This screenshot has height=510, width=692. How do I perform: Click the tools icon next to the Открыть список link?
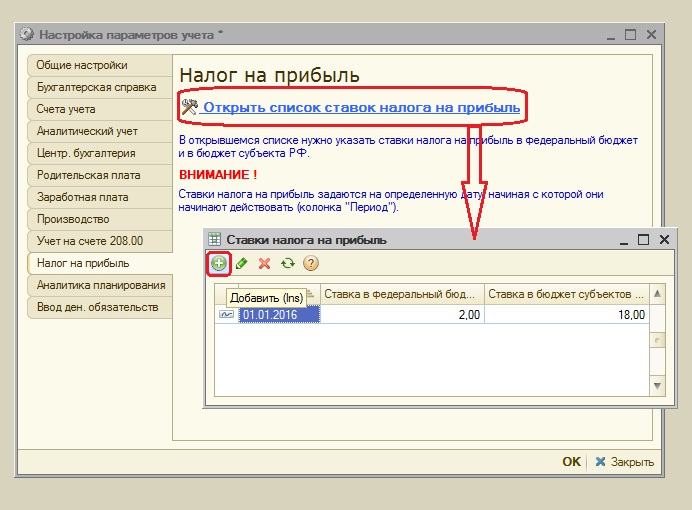[190, 107]
